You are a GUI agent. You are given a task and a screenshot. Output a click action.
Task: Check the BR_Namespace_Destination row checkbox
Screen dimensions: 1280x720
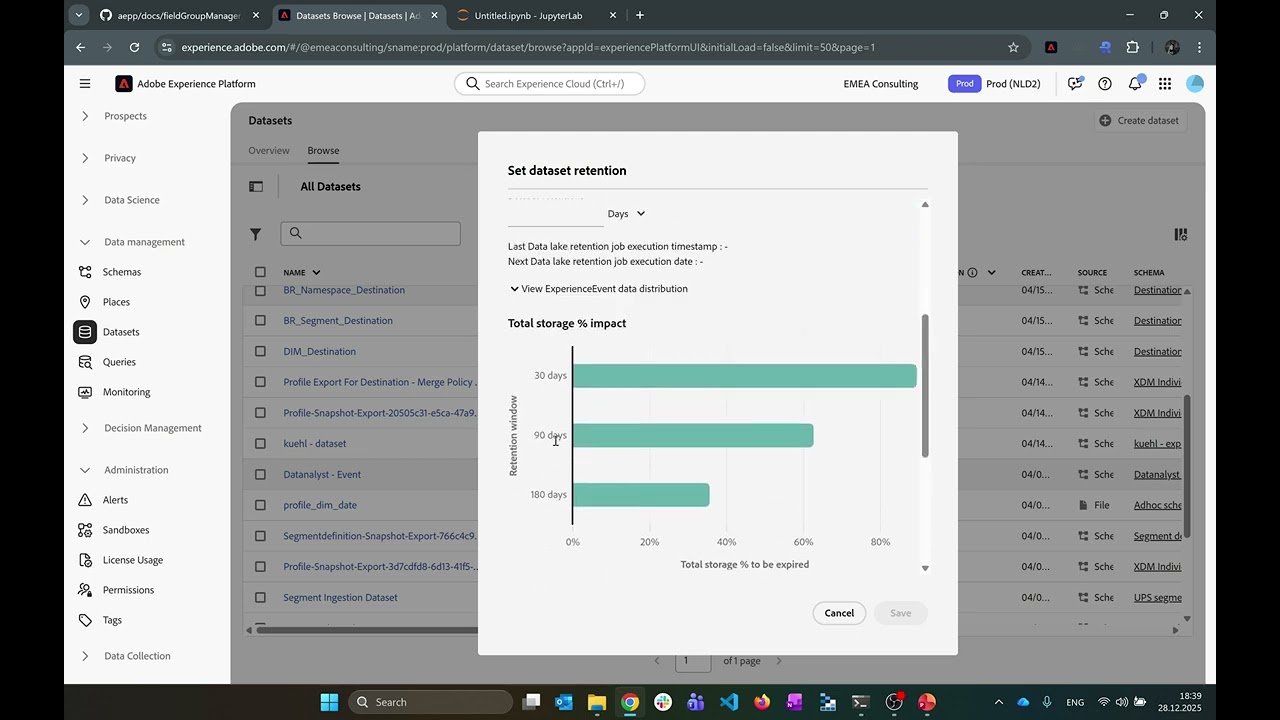[260, 290]
